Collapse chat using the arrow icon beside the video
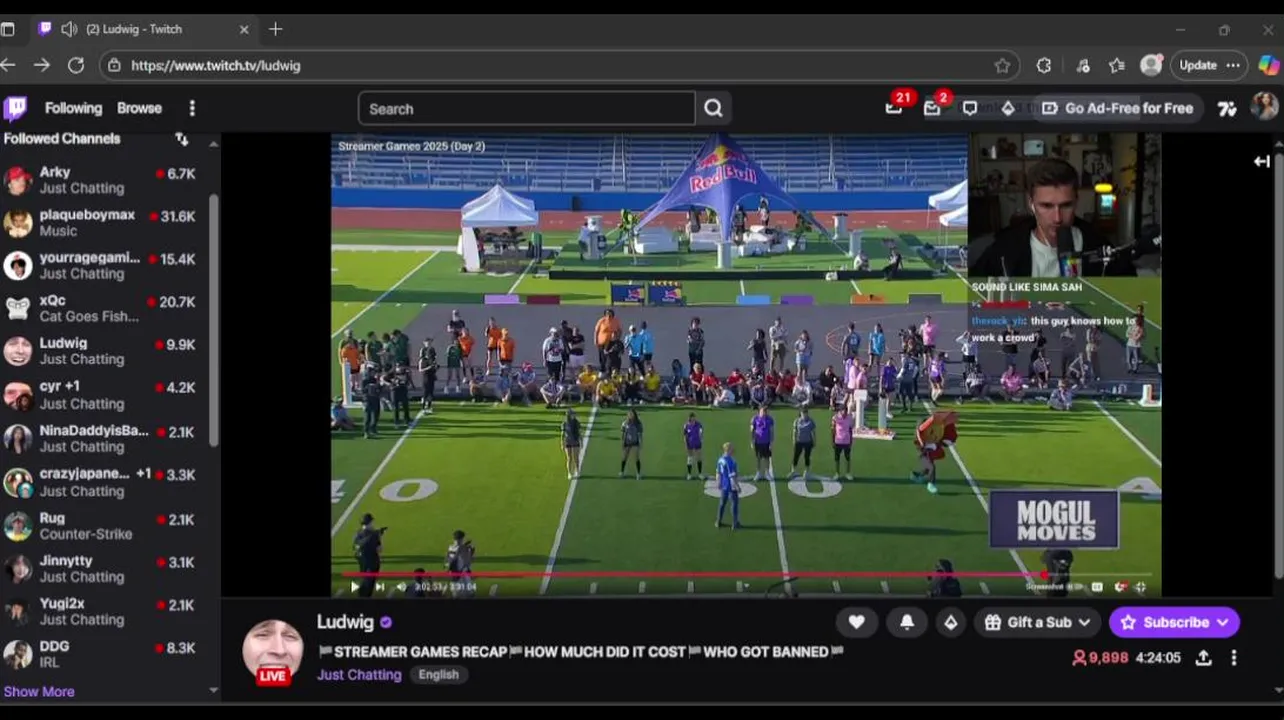This screenshot has width=1284, height=720. point(1262,161)
